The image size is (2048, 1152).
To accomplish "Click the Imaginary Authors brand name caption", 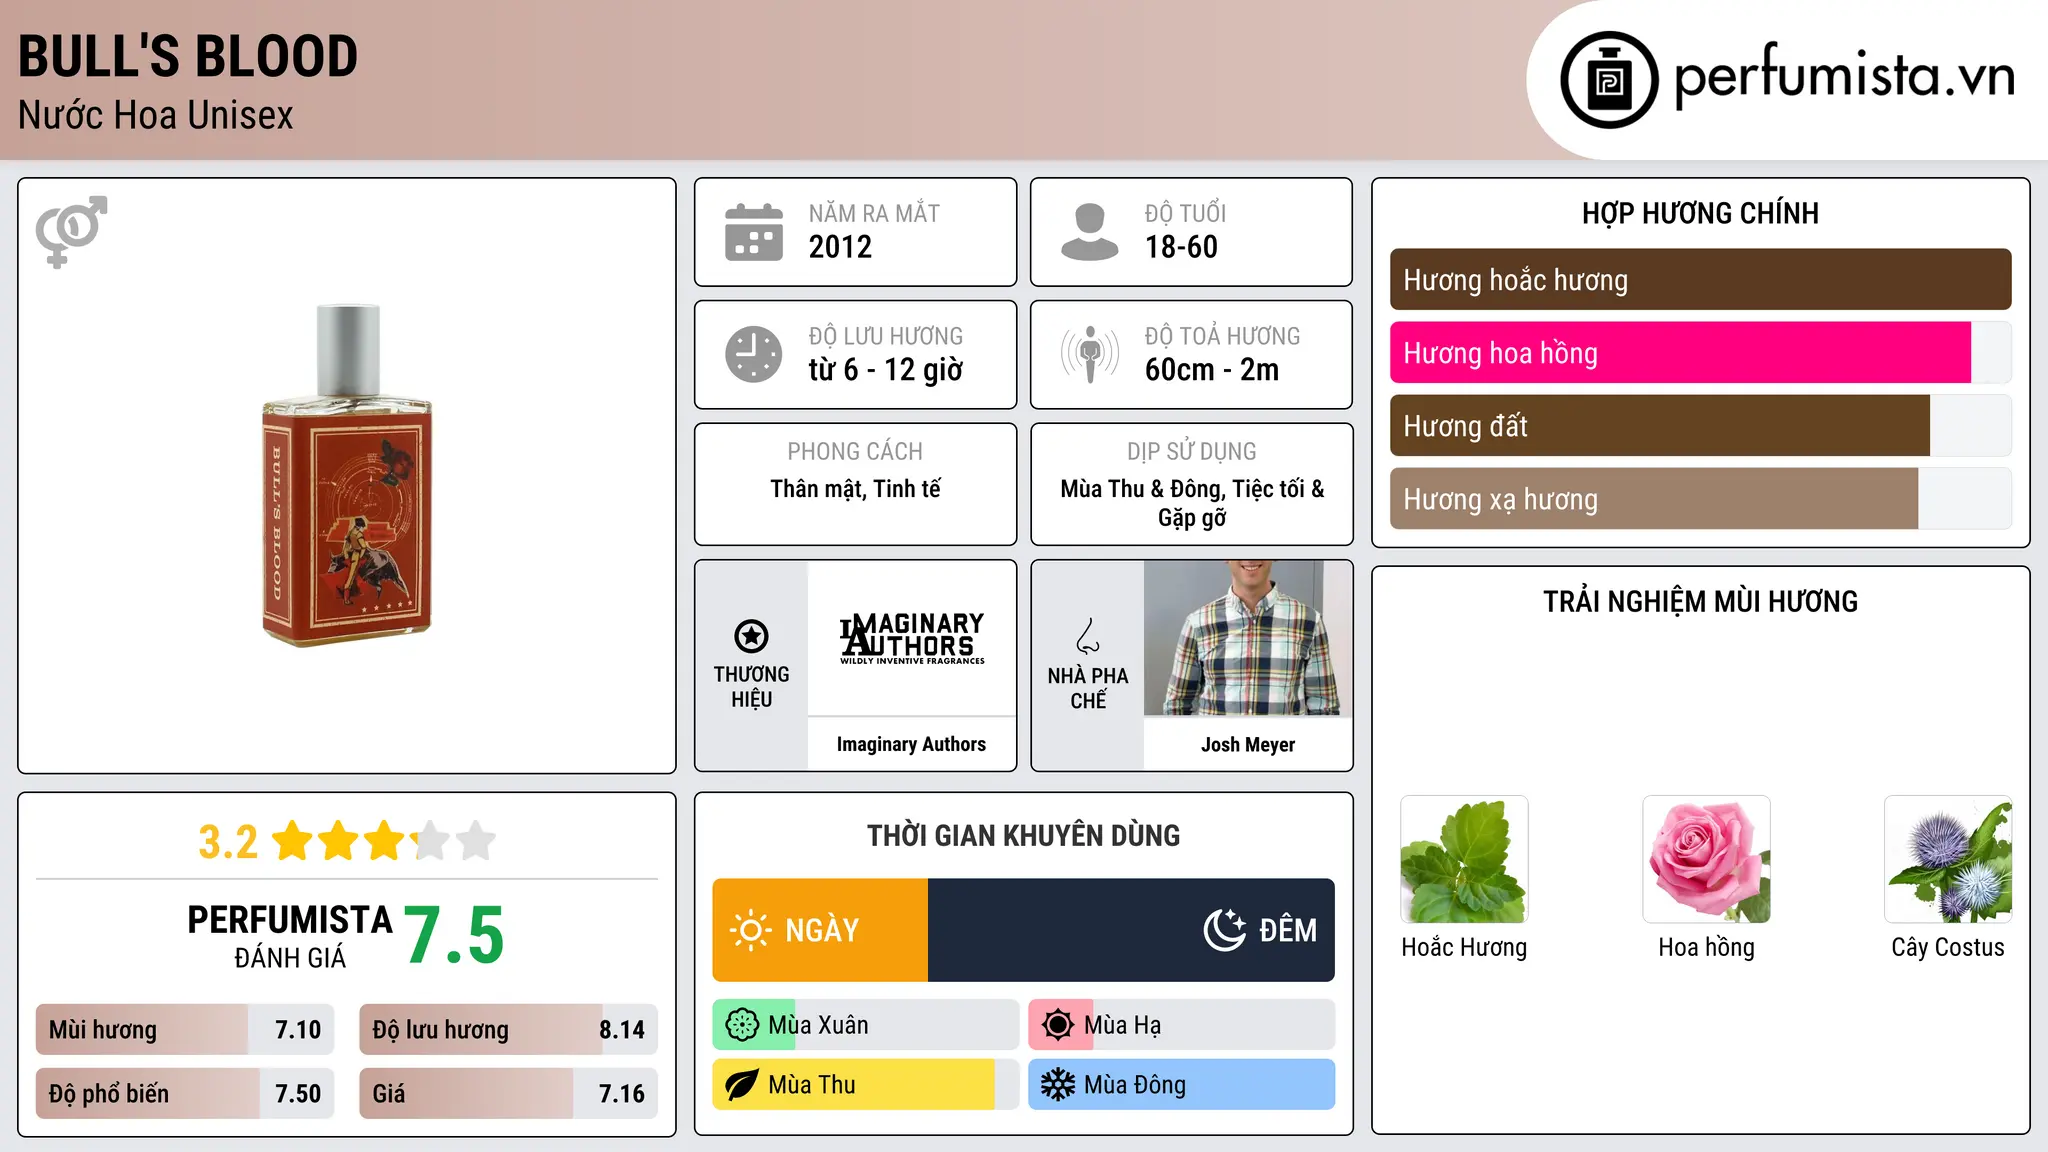I will tap(911, 744).
